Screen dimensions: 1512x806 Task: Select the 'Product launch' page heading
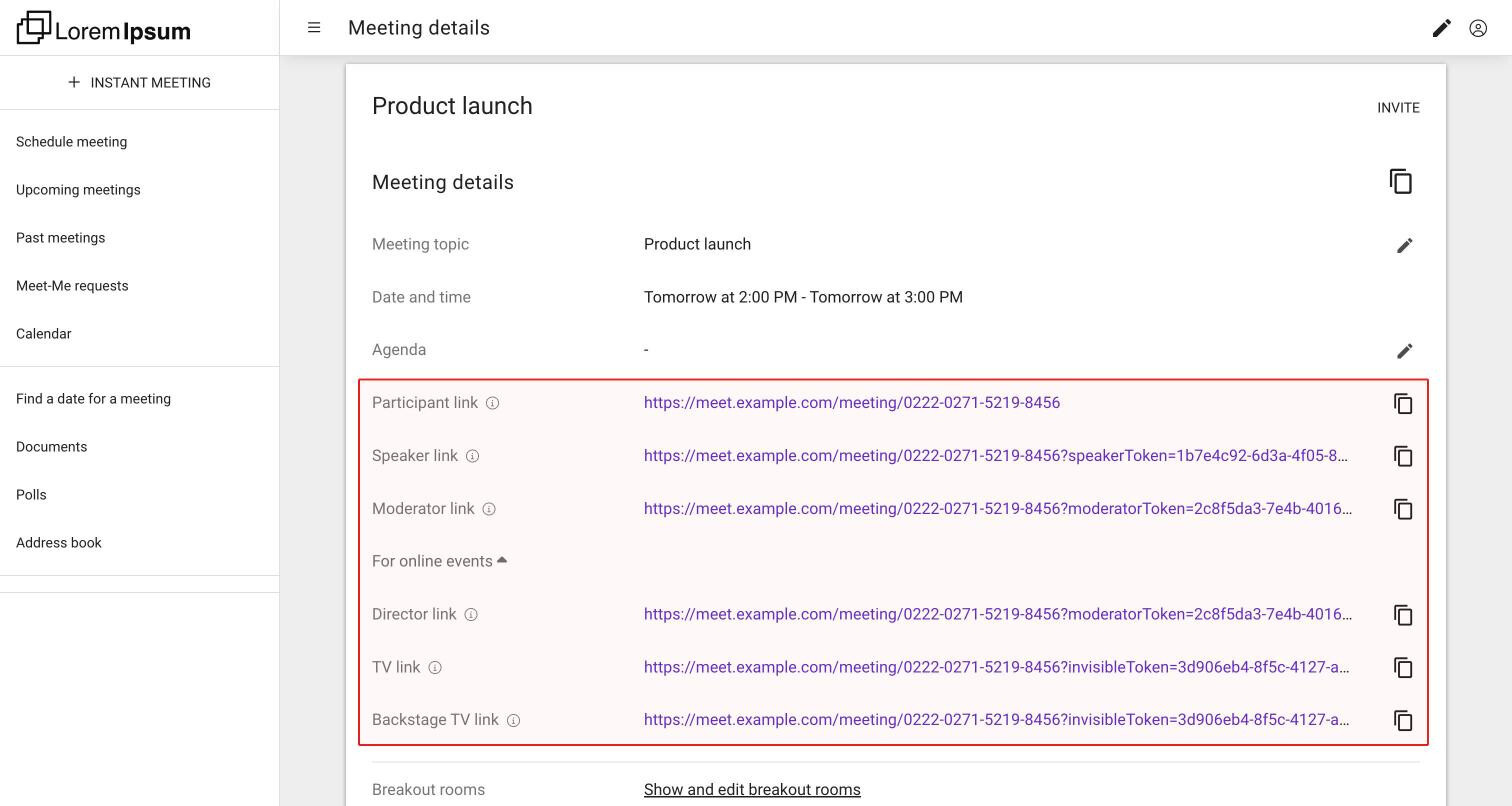452,106
